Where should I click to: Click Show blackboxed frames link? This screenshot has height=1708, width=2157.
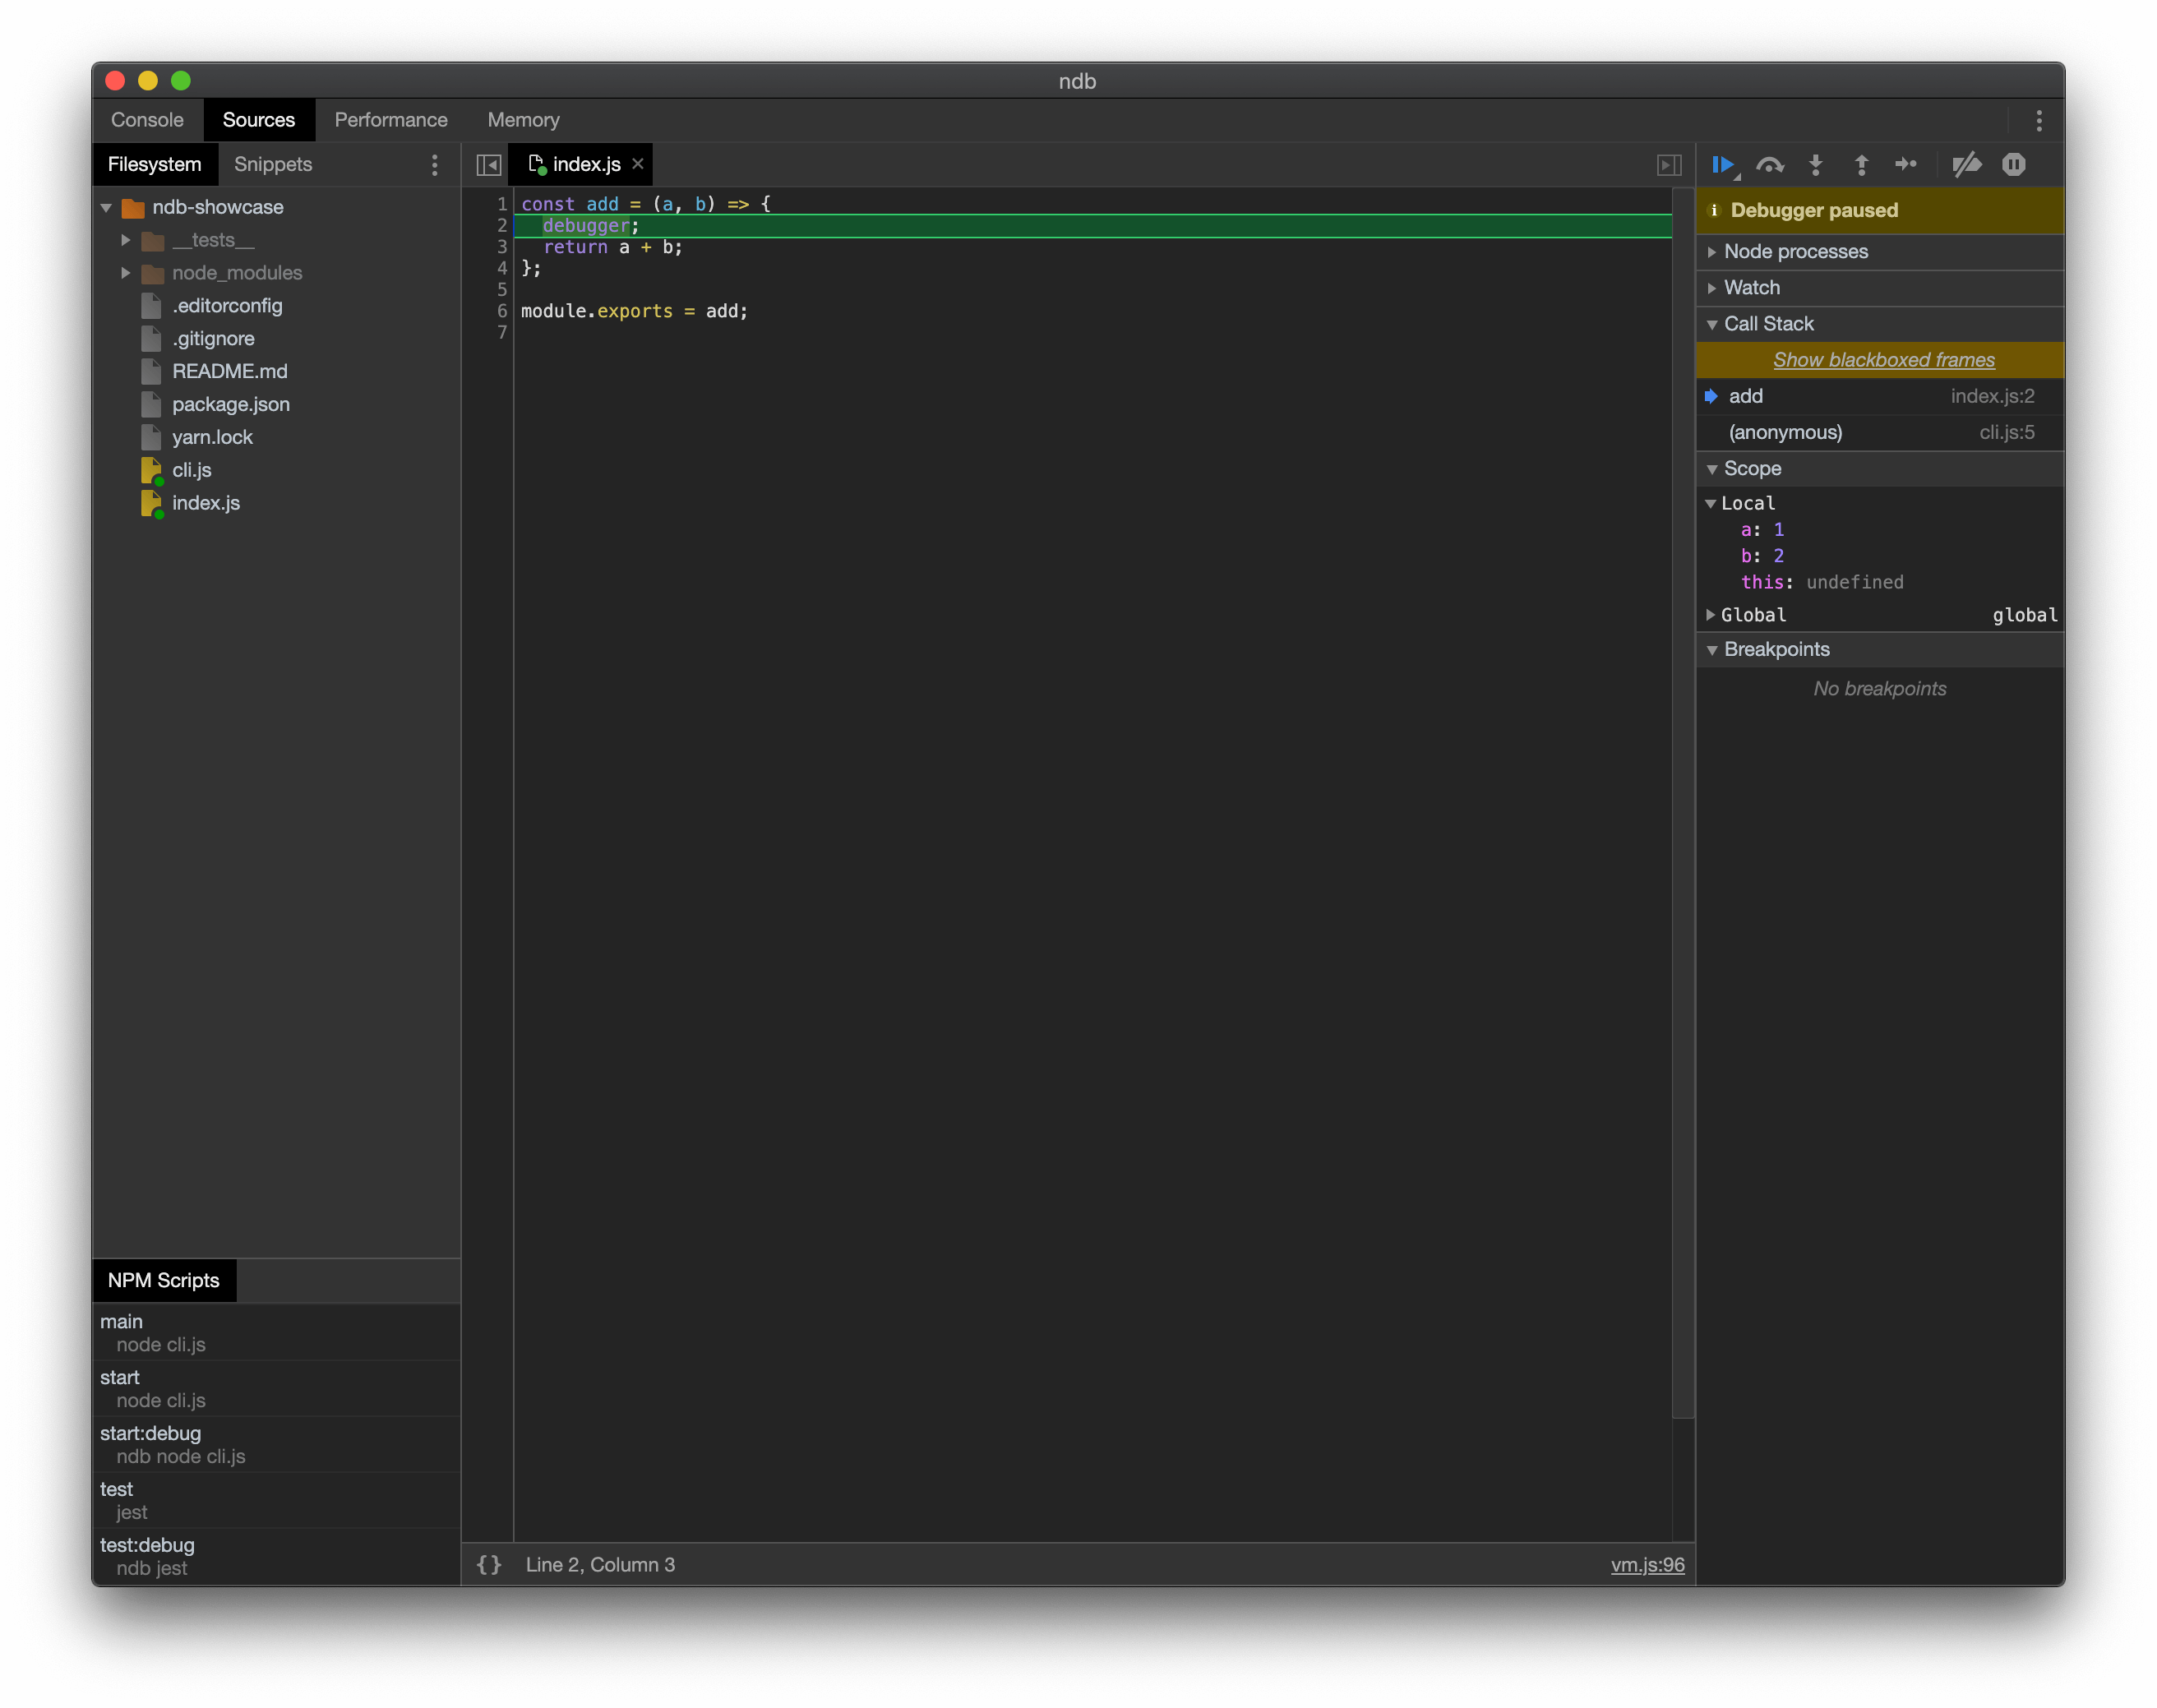[1883, 360]
